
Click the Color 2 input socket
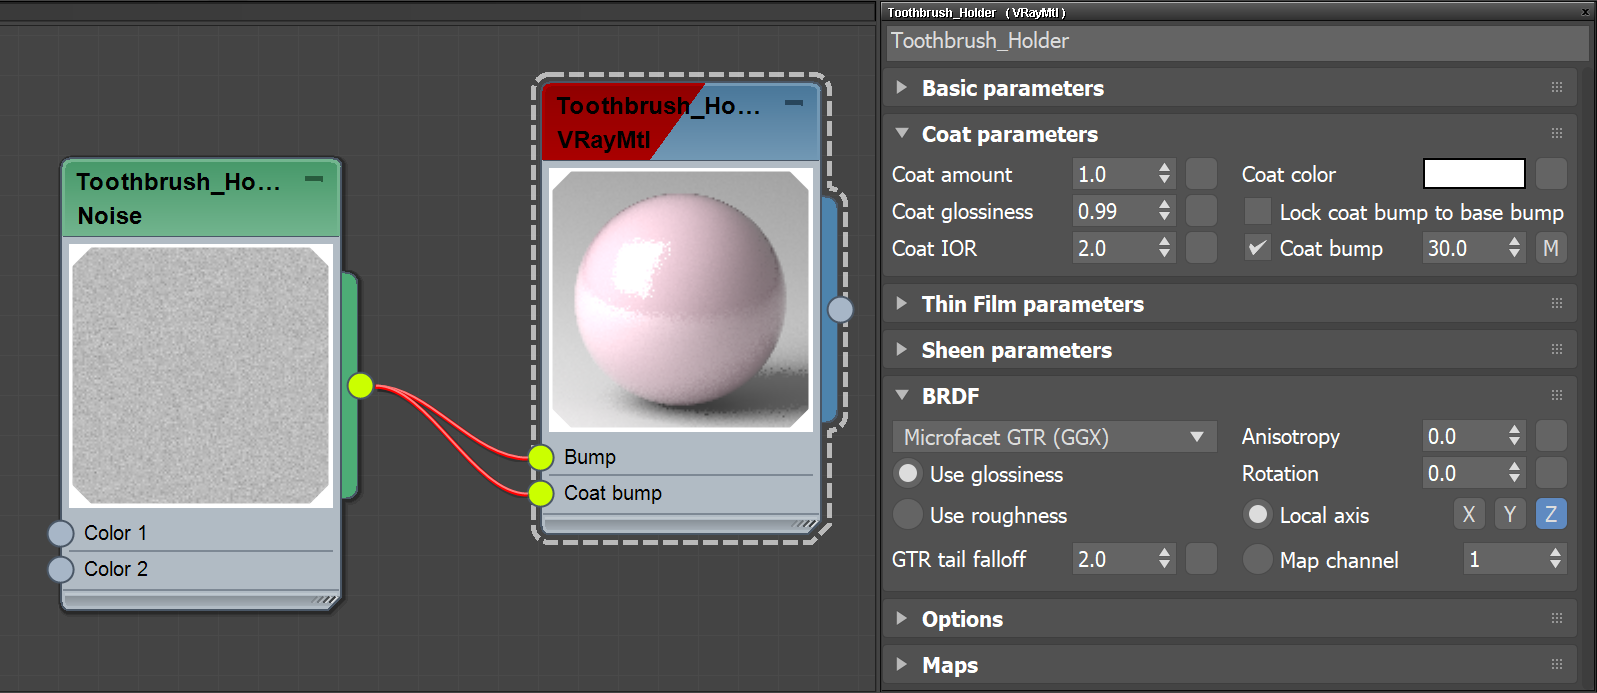(61, 569)
